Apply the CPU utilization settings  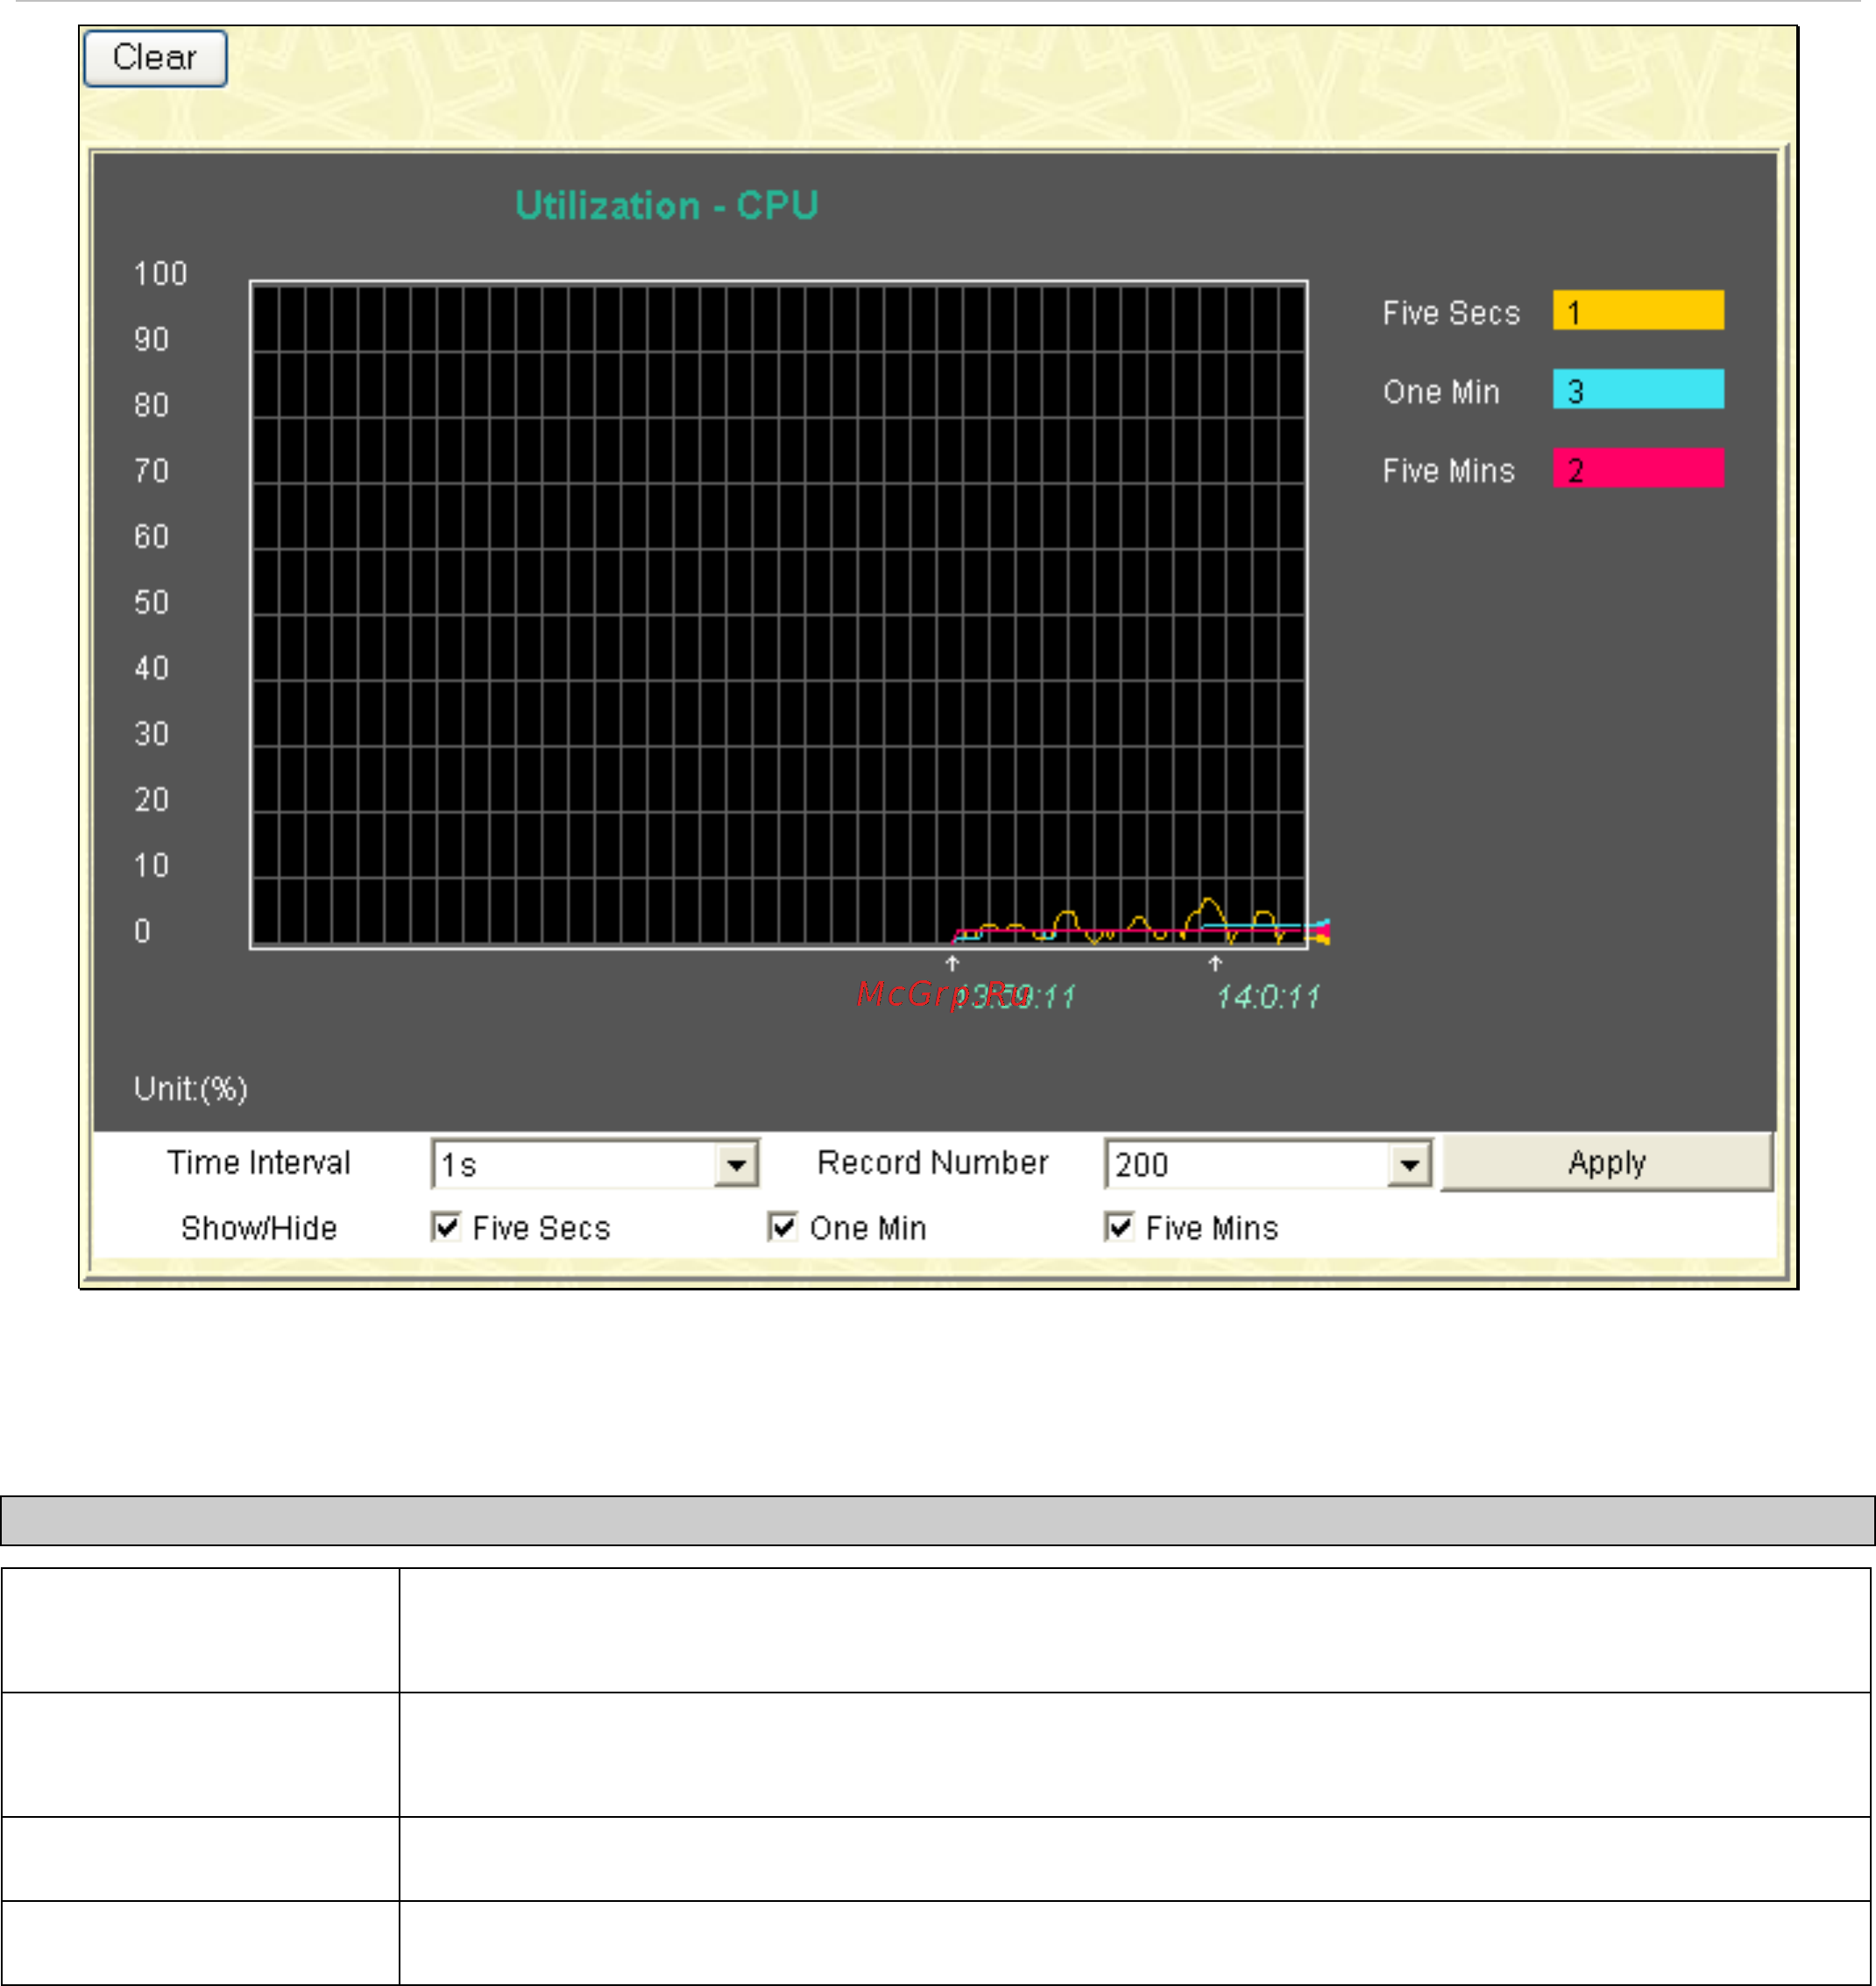click(x=1606, y=1163)
